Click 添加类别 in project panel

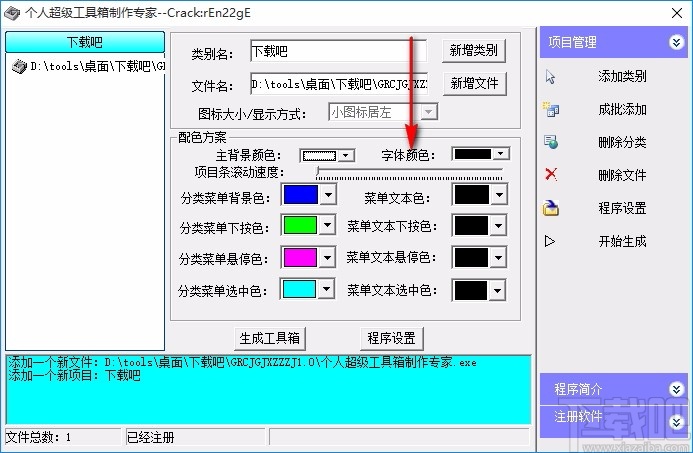click(x=622, y=76)
